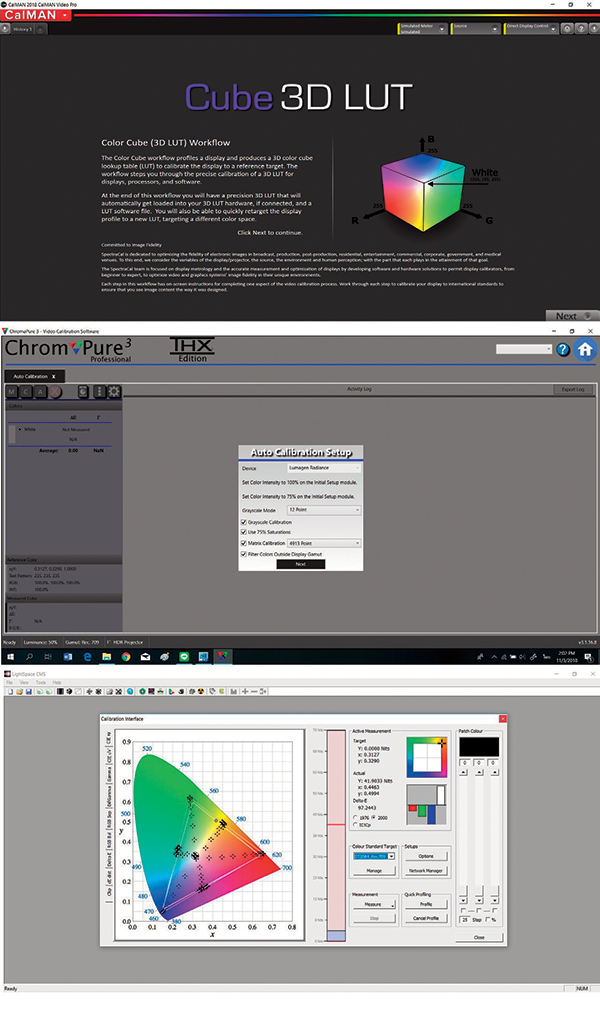Click the ChromaPure blue Home icon
This screenshot has width=600, height=1020.
click(585, 349)
